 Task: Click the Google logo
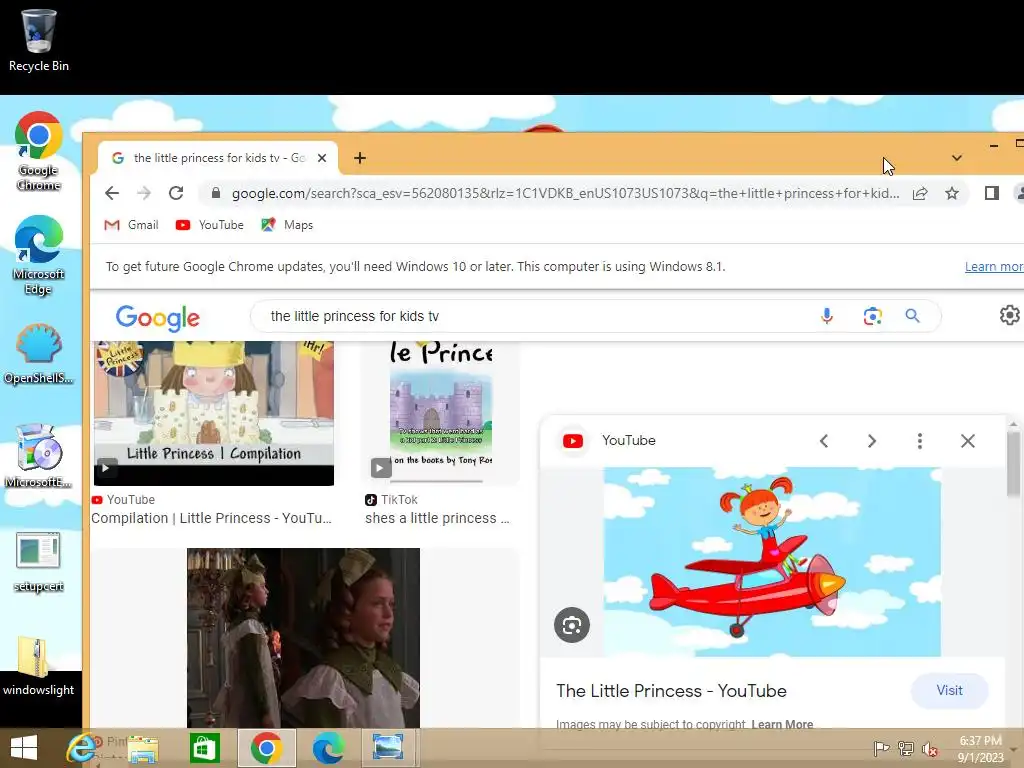(158, 318)
